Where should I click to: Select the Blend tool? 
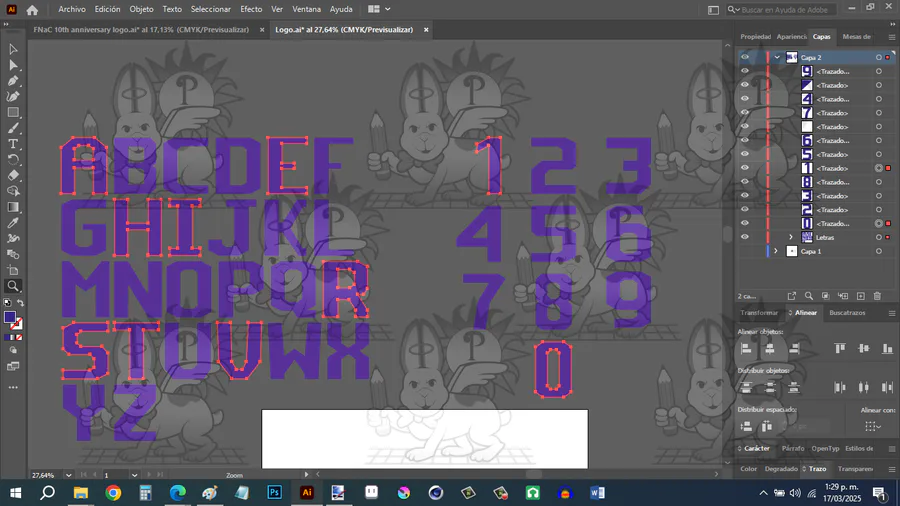click(13, 254)
